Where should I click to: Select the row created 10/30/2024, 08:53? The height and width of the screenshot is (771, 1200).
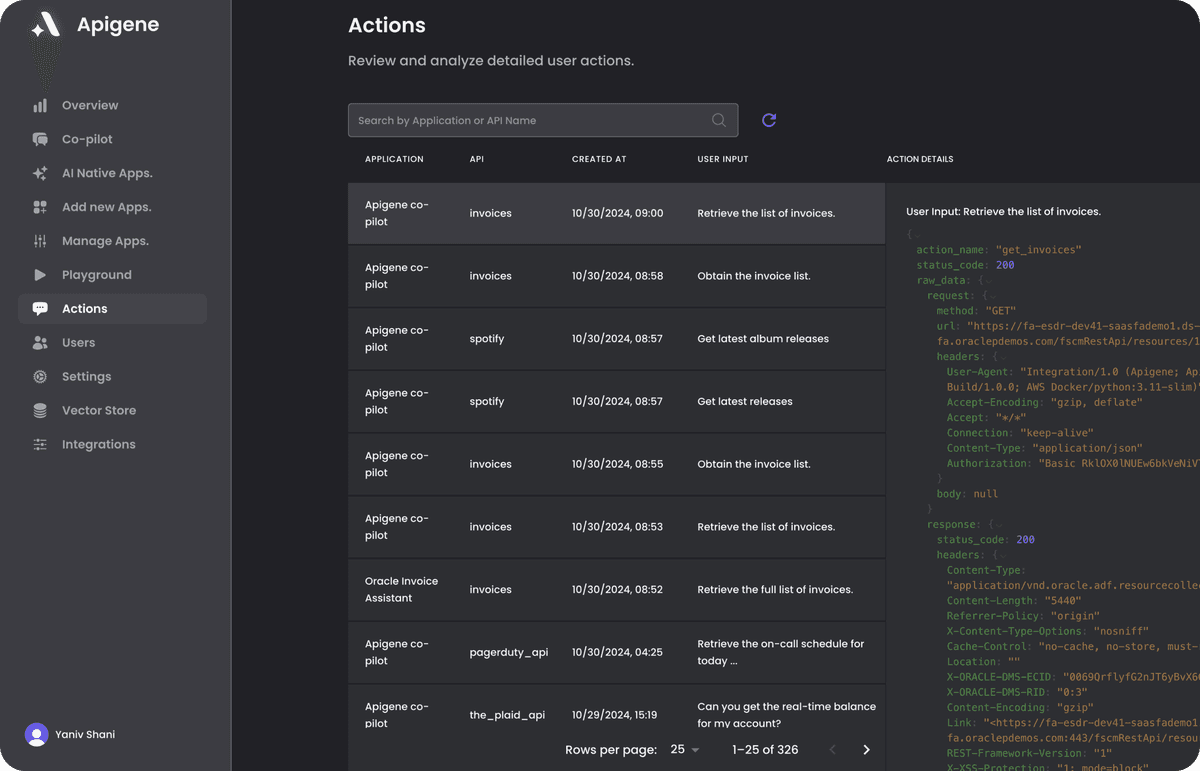pyautogui.click(x=616, y=527)
